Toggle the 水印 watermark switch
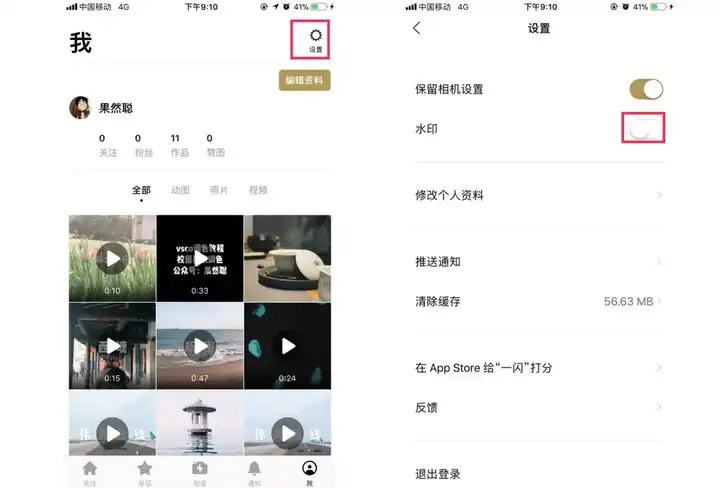The height and width of the screenshot is (488, 720). (x=645, y=129)
